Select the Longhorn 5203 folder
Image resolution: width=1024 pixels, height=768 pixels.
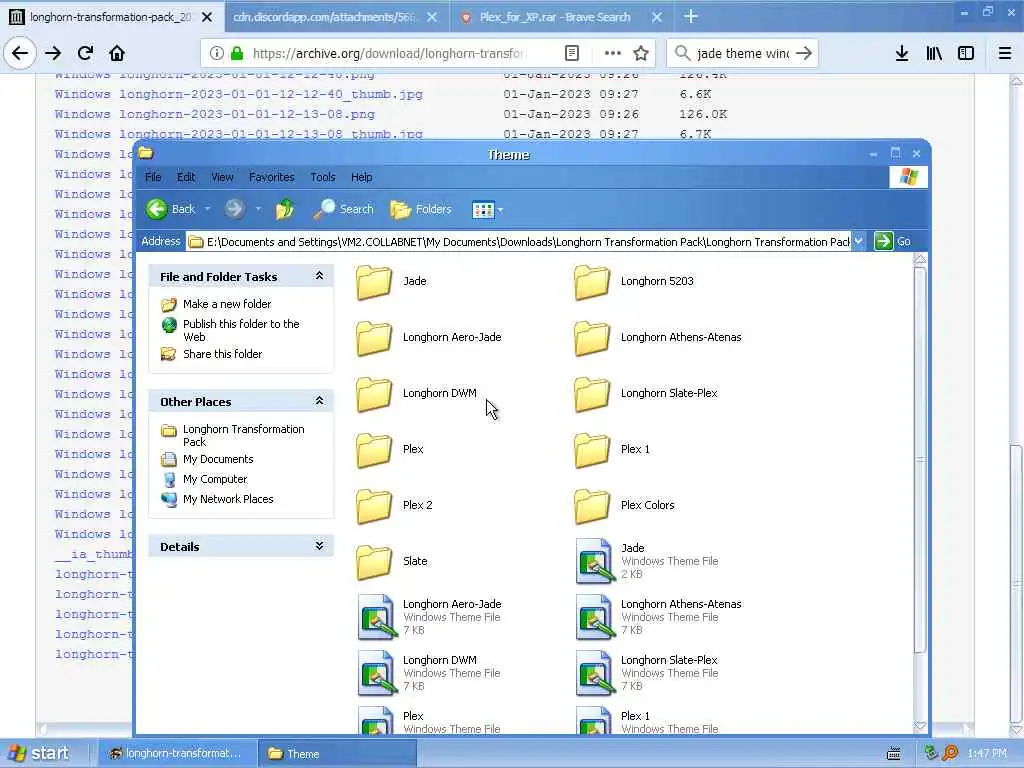(633, 282)
